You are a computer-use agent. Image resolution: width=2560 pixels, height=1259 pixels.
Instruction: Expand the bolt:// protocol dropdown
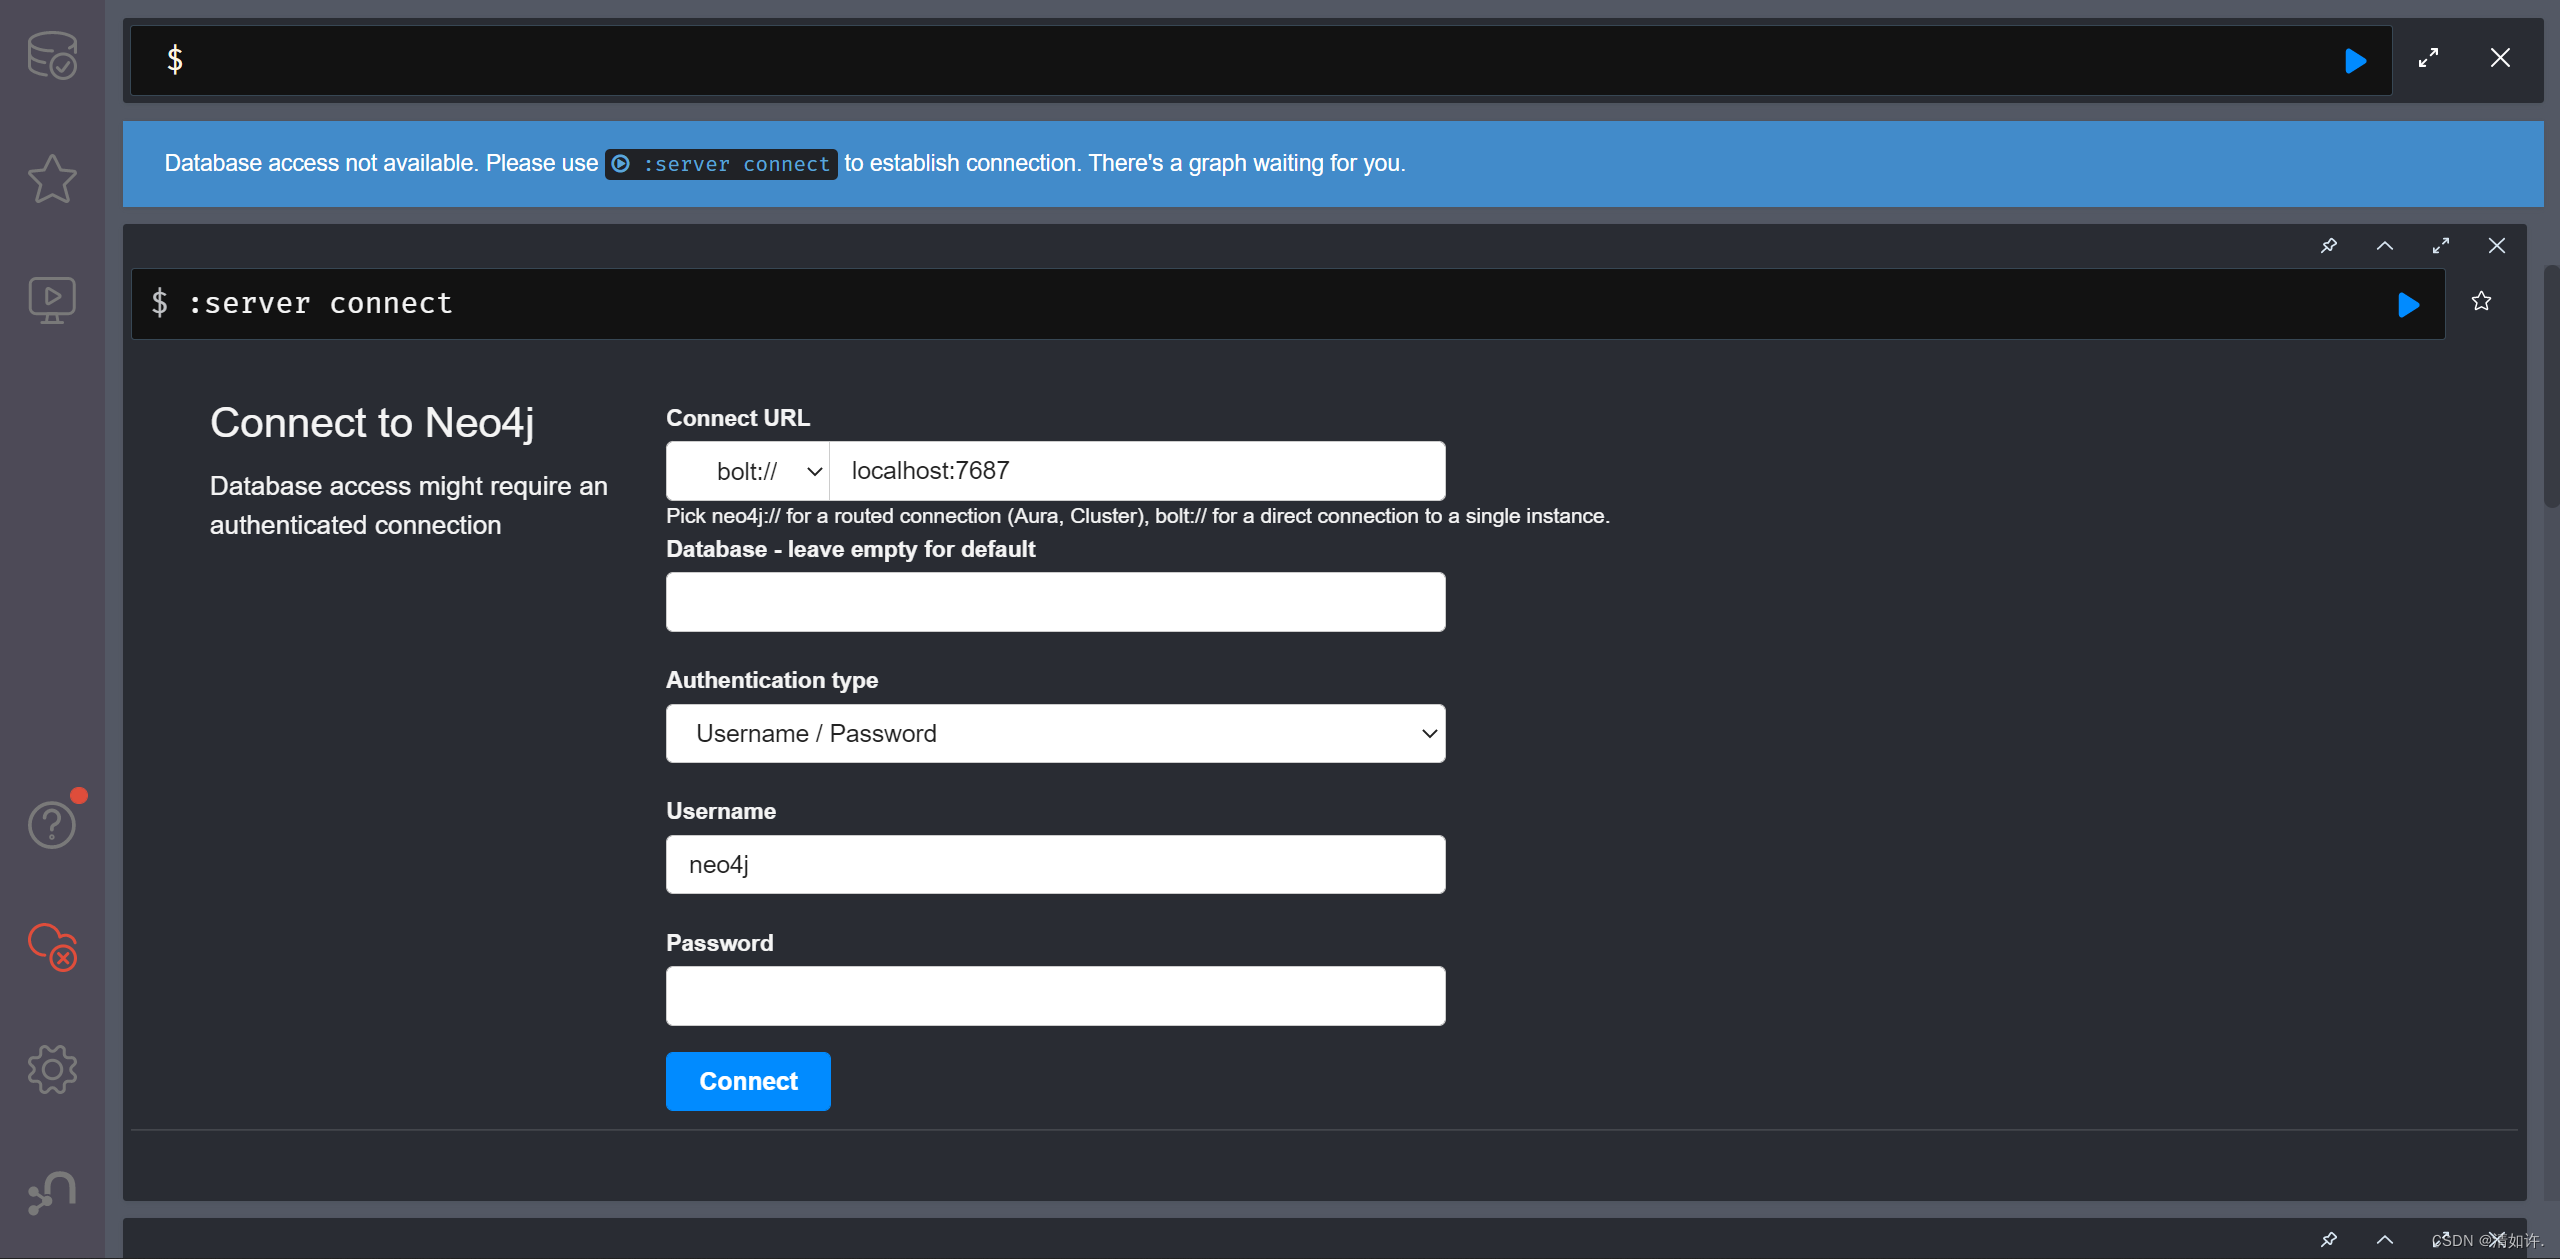tap(748, 471)
